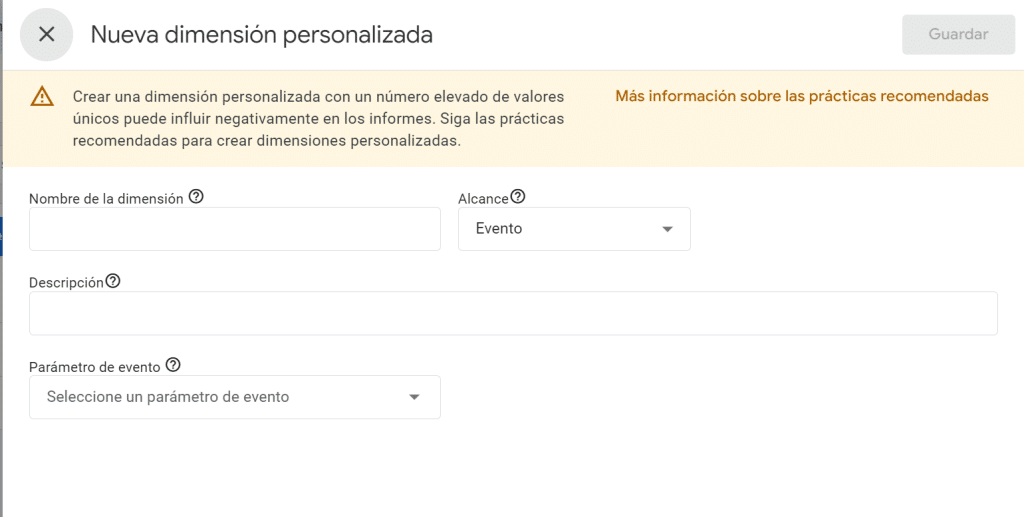Viewport: 1024px width, 517px height.
Task: Close the Nueva dimensión personalizada panel
Action: coord(46,35)
